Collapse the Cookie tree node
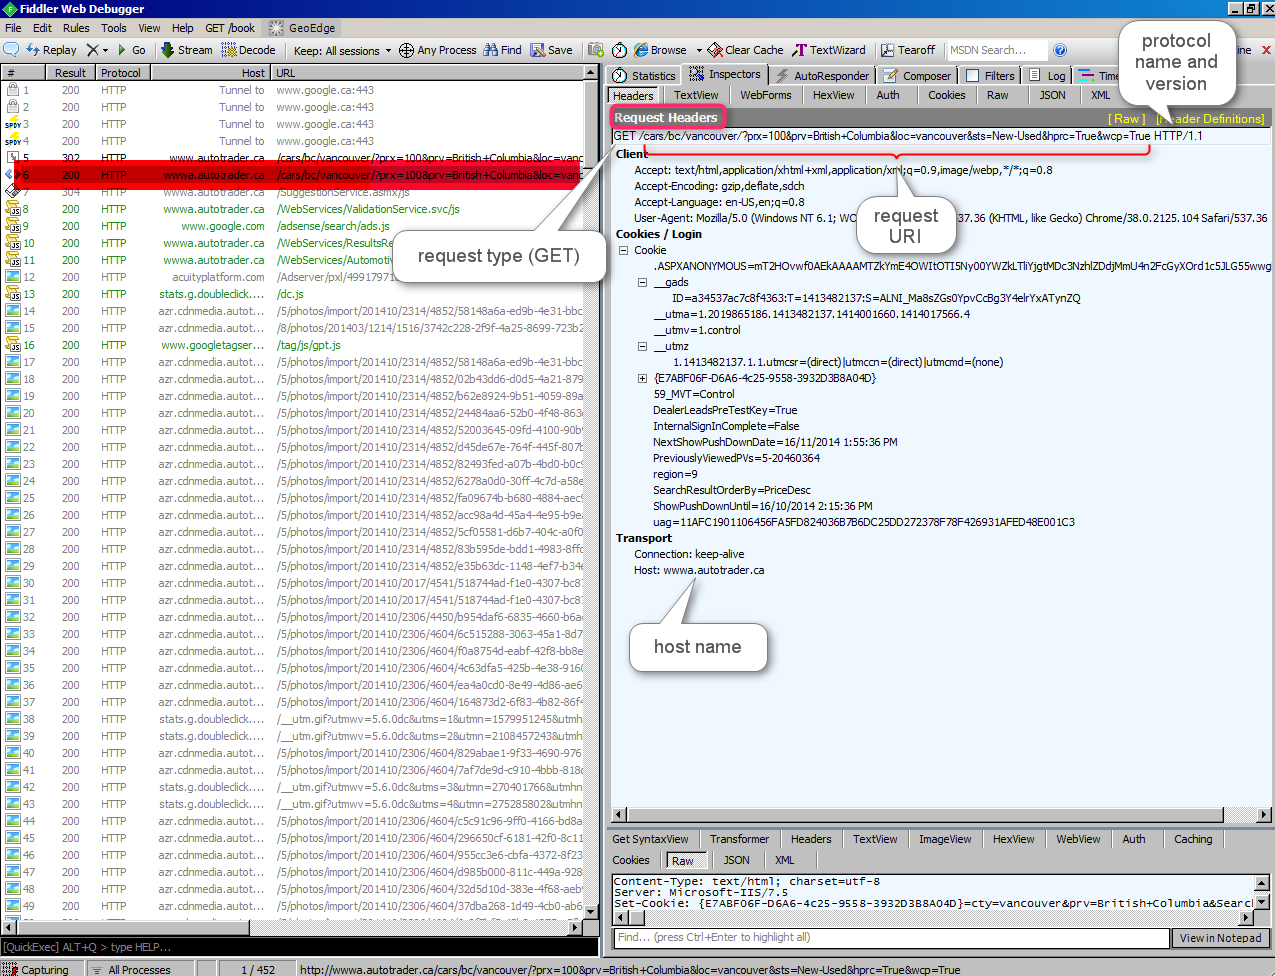This screenshot has height=976, width=1275. [624, 250]
